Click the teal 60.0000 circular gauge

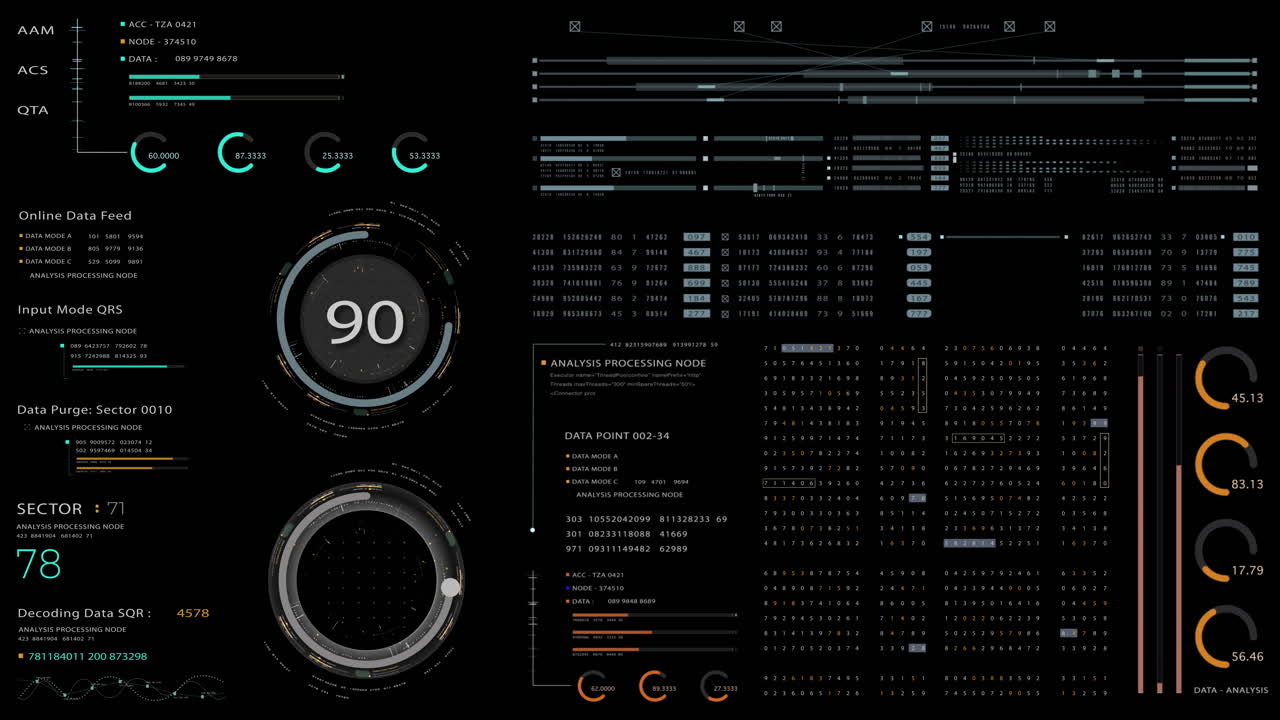click(150, 153)
